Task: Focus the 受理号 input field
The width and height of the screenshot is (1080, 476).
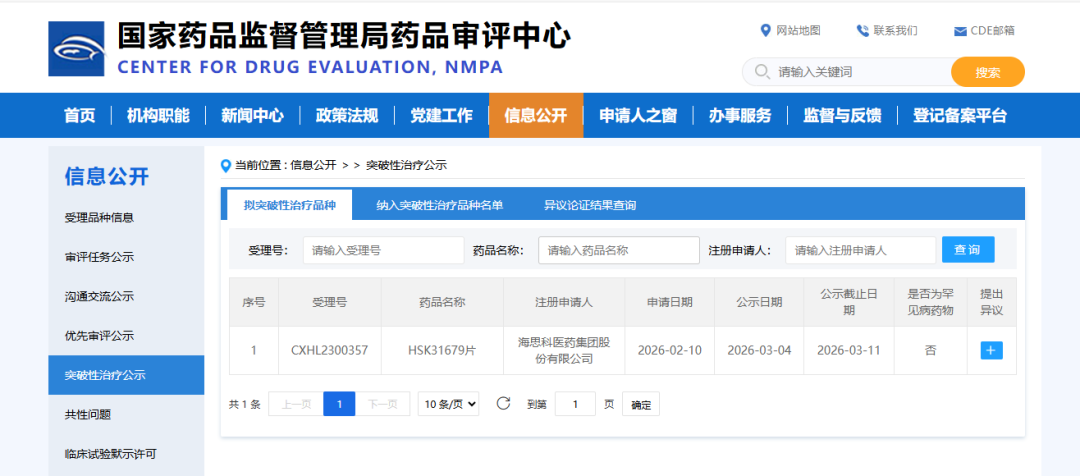Action: 383,250
